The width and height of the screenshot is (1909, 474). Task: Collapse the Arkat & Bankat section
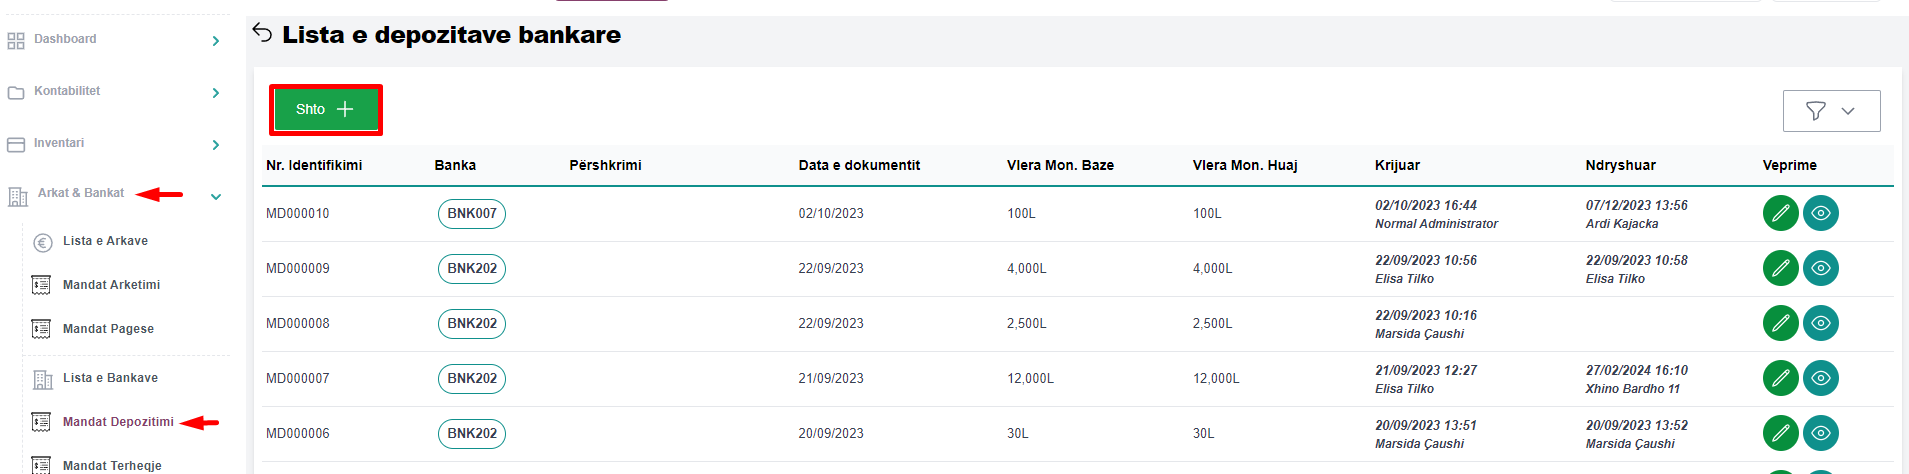pyautogui.click(x=216, y=197)
